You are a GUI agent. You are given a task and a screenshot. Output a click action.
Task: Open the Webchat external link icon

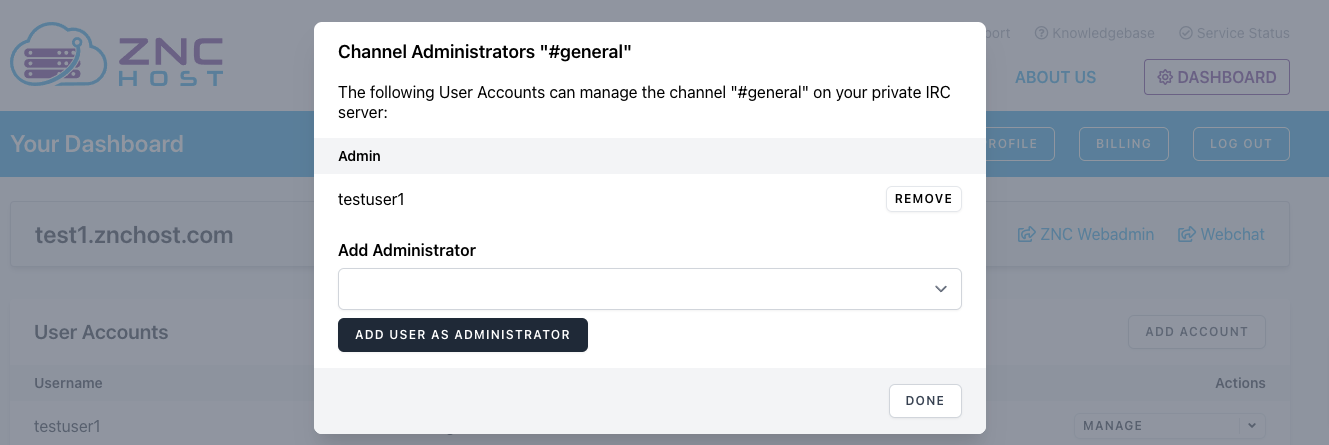click(1187, 235)
